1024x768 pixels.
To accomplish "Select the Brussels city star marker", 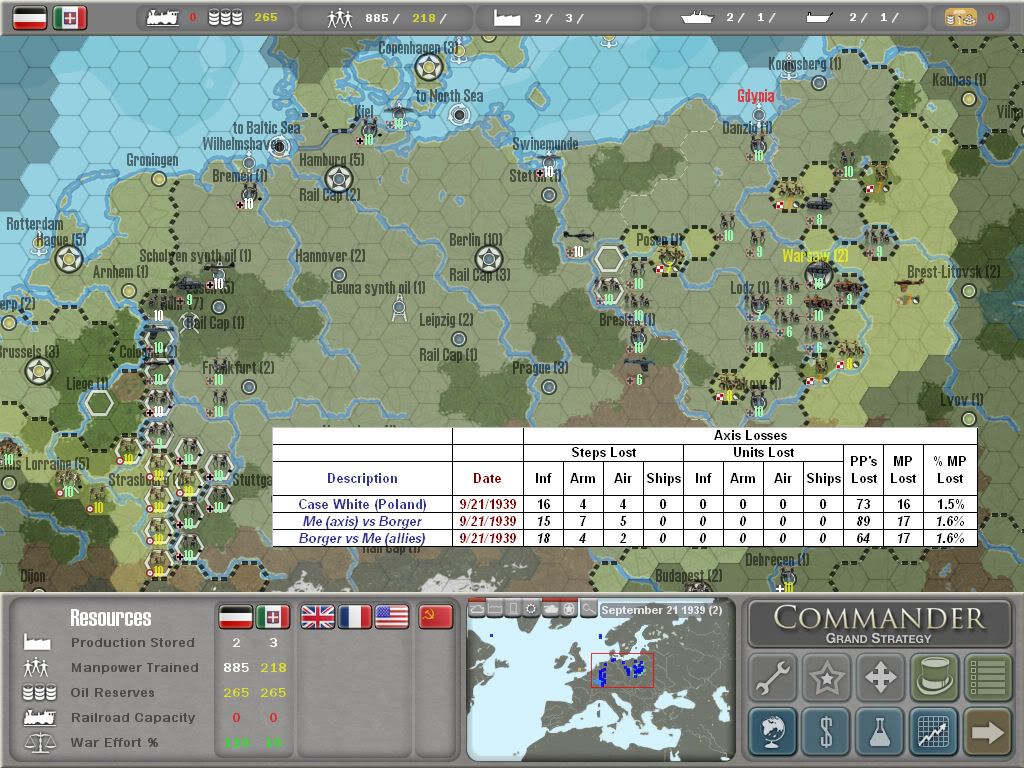I will tap(39, 371).
